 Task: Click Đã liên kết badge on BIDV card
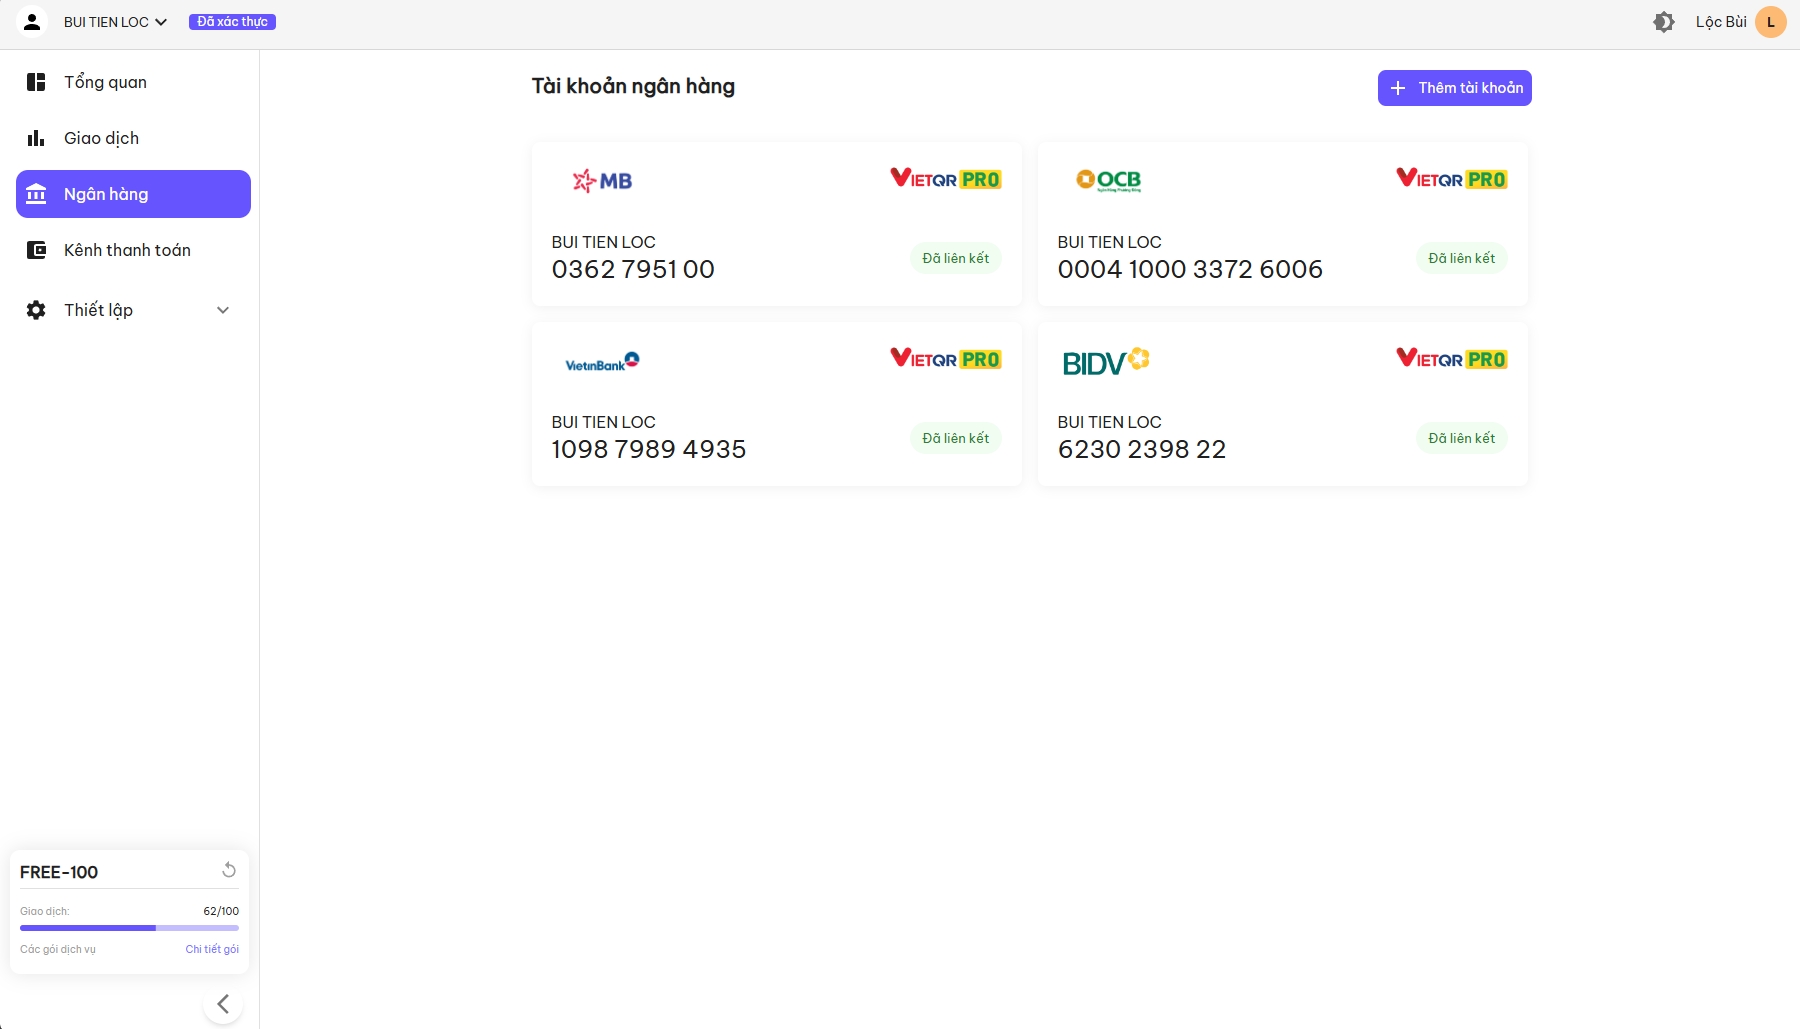pos(1462,438)
